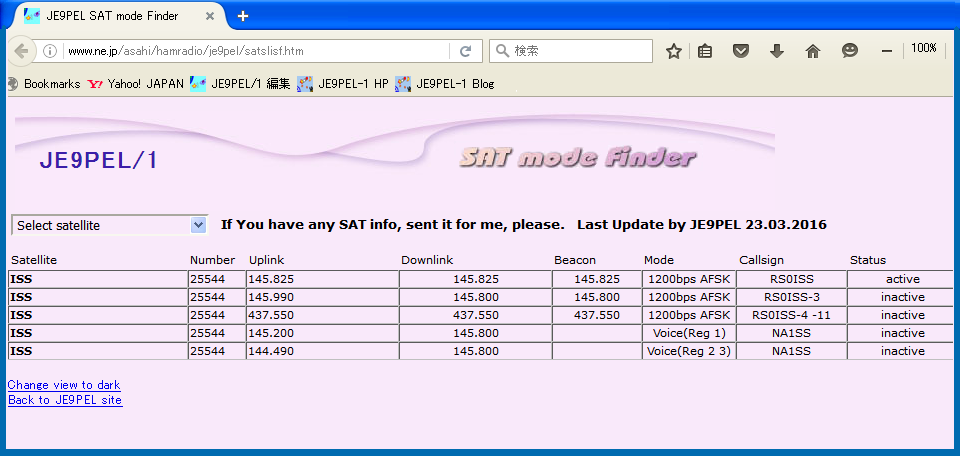
Task: Click the Uplink column header
Action: pos(266,260)
